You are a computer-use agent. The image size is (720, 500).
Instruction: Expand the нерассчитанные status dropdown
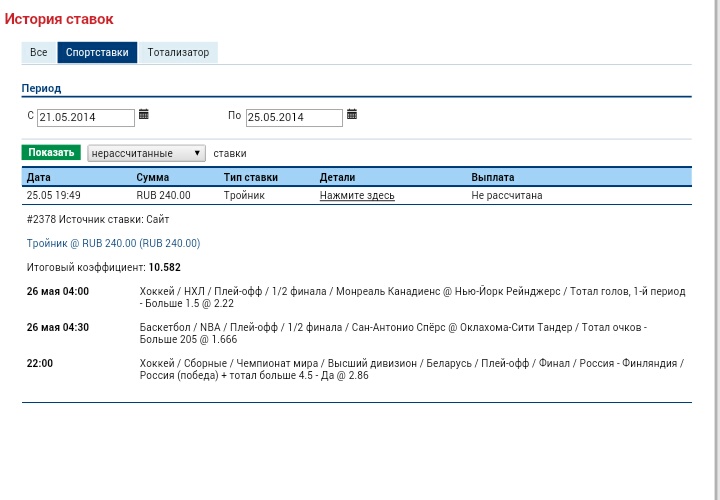[x=146, y=153]
